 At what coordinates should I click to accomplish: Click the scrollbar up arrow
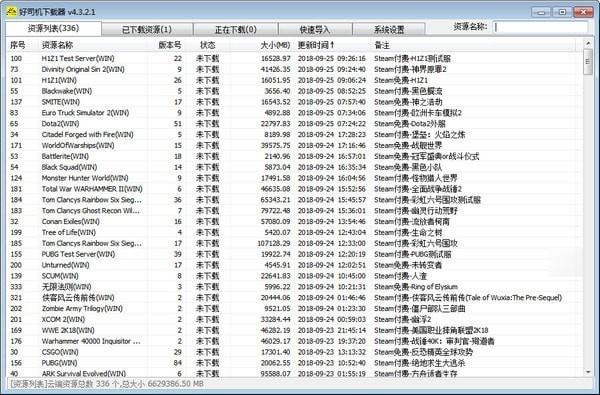(588, 44)
